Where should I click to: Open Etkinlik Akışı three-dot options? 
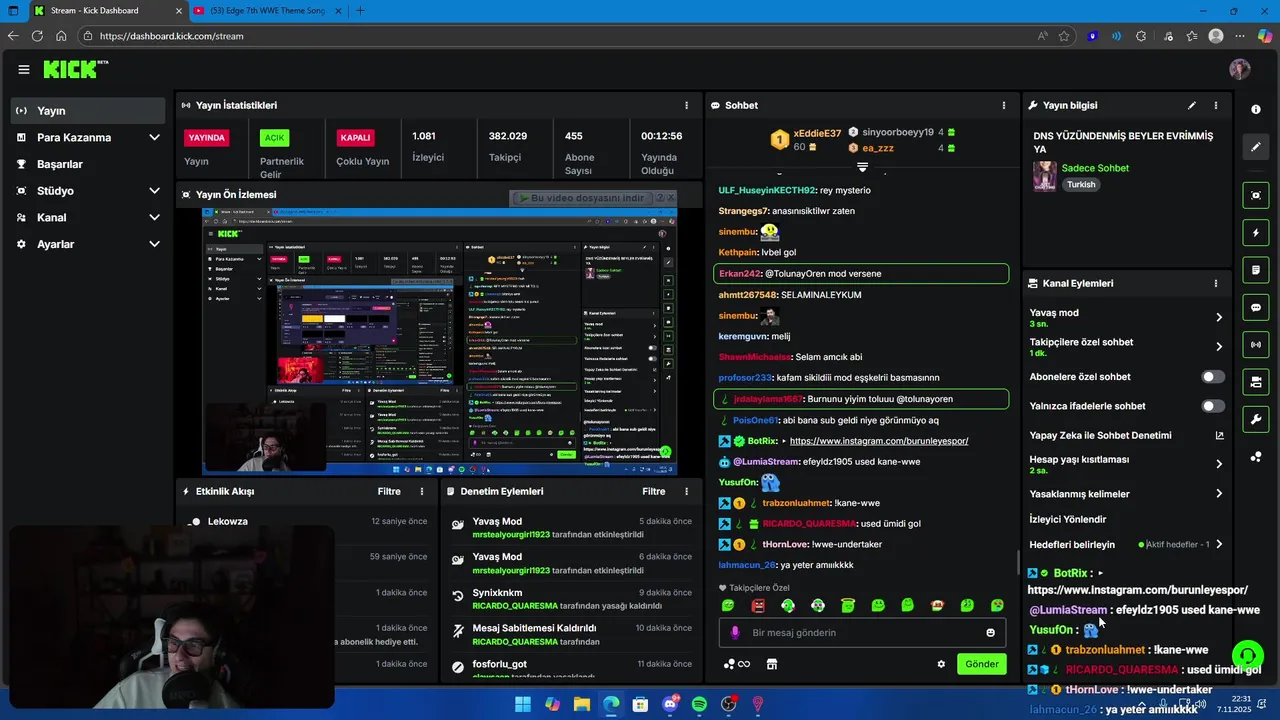422,491
